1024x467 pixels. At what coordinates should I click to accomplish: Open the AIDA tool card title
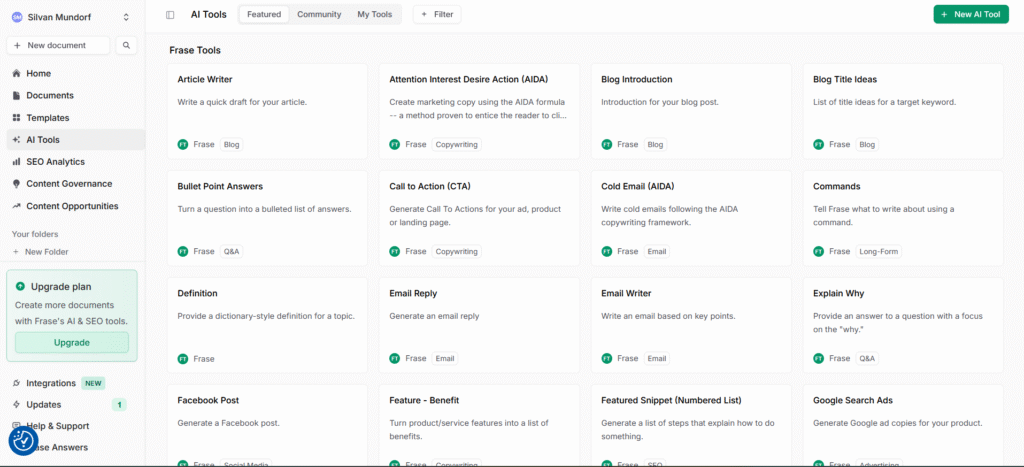tap(468, 80)
